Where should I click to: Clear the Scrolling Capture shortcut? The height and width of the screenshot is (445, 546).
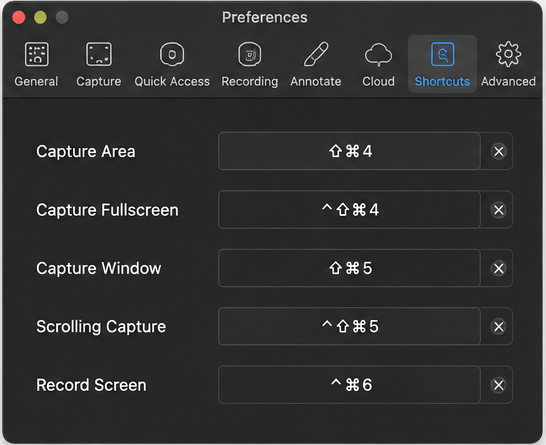tap(498, 327)
